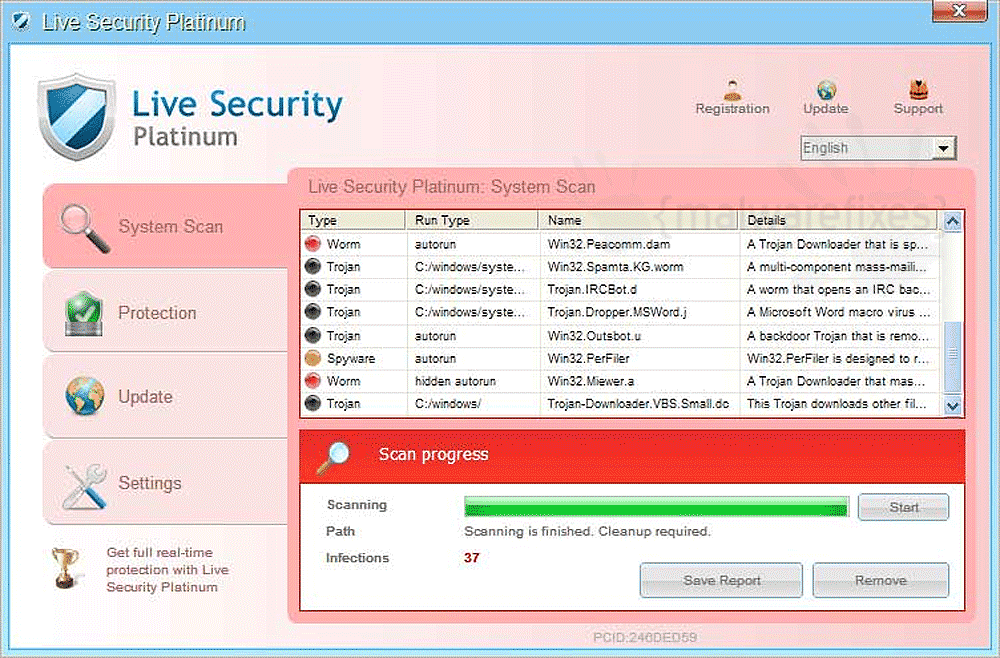Sort results by Name column header
1000x658 pixels.
(x=638, y=221)
